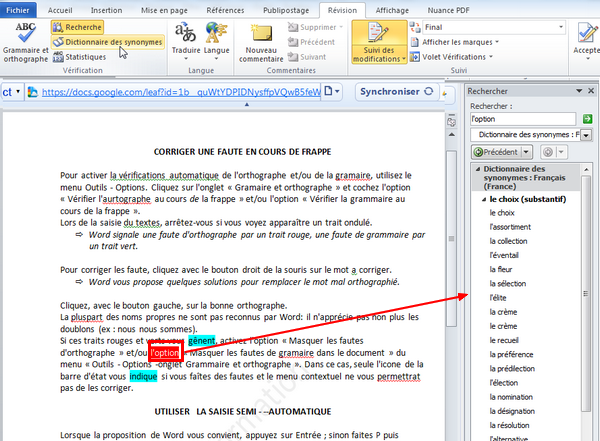Click the Rechercher search input field
Viewport: 600px width, 441px height.
pyautogui.click(x=523, y=119)
